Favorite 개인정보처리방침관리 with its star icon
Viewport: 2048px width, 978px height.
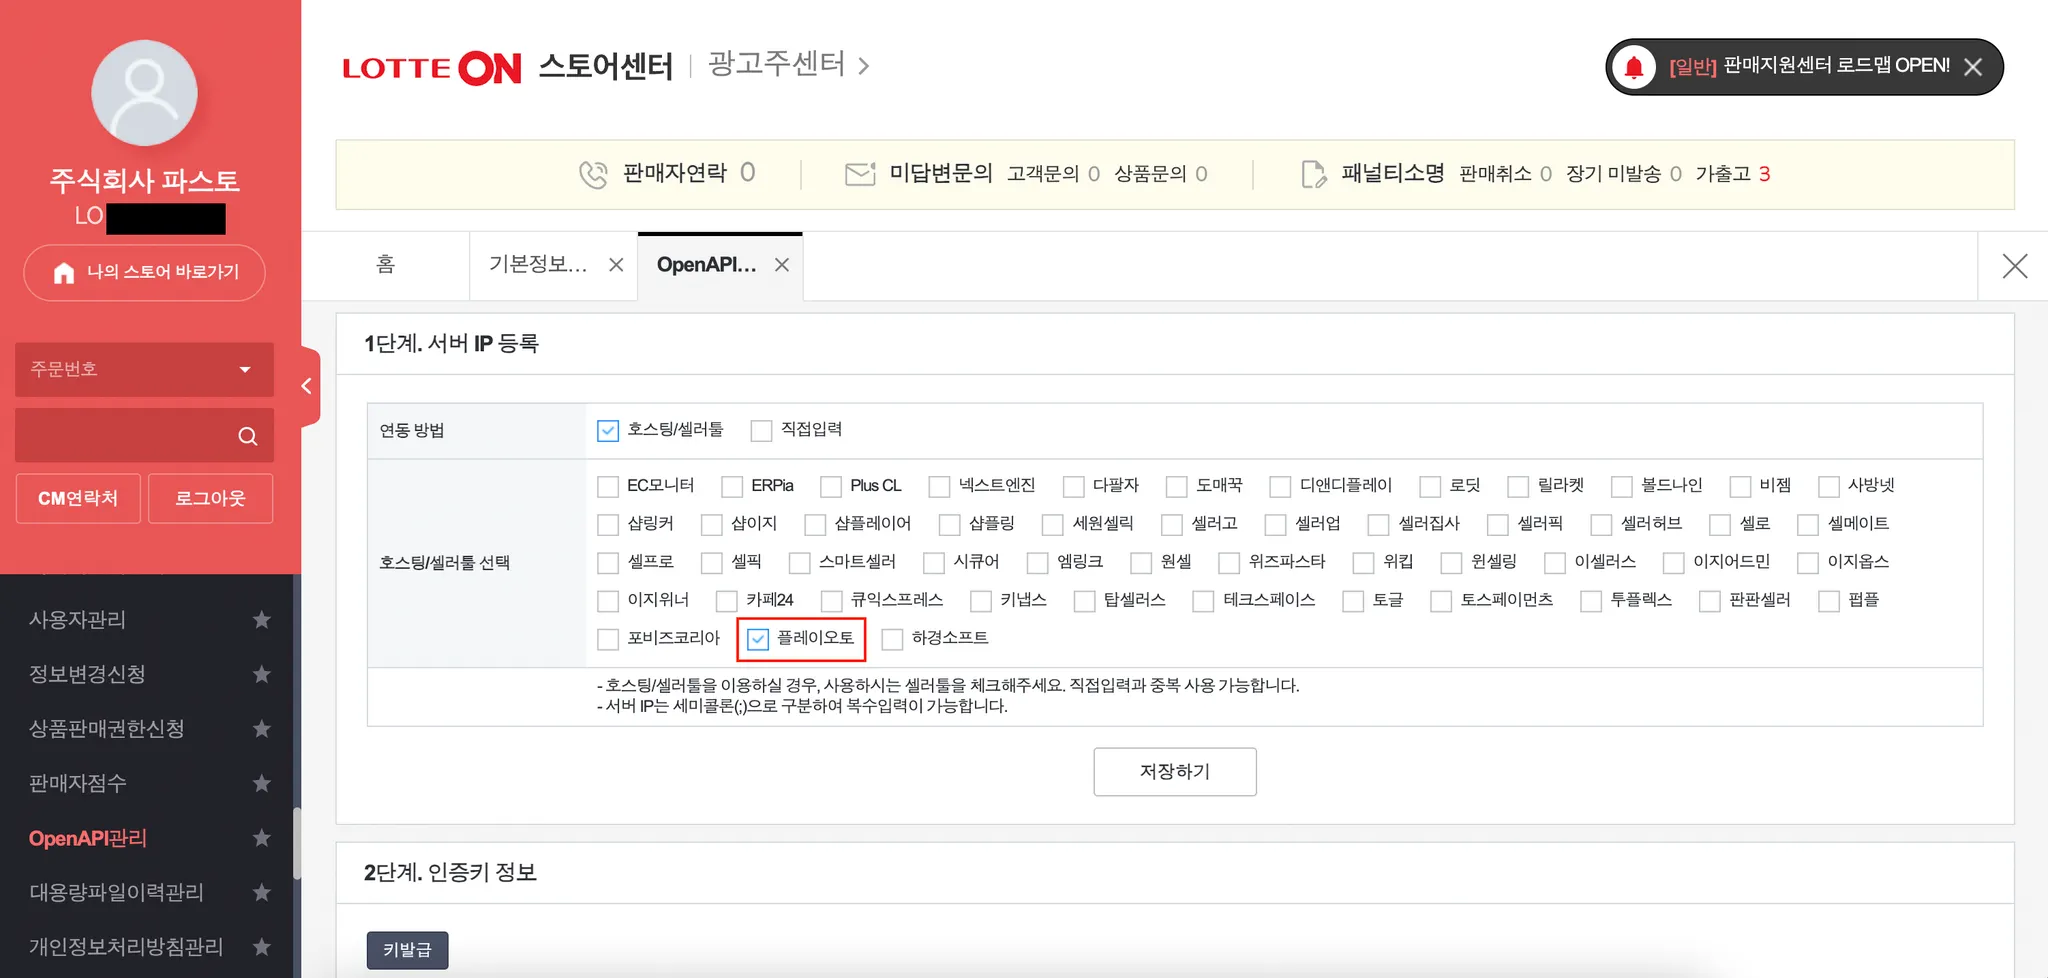[262, 946]
